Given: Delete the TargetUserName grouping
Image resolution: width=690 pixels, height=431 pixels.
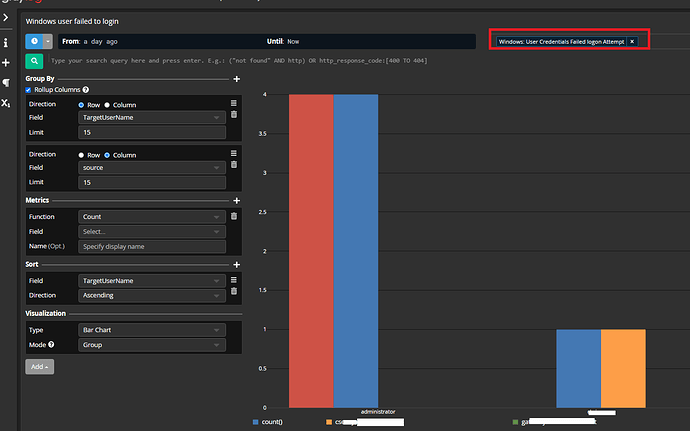Looking at the screenshot, I should coord(234,114).
